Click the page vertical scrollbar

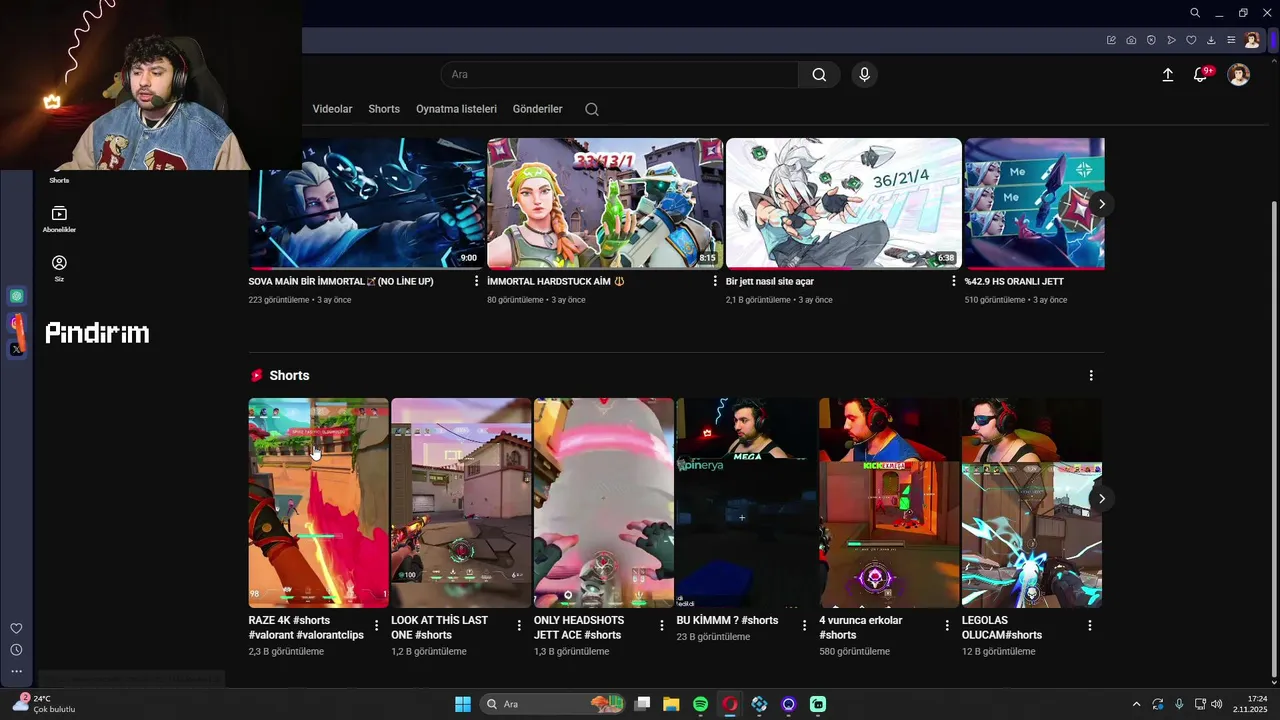tap(1273, 439)
